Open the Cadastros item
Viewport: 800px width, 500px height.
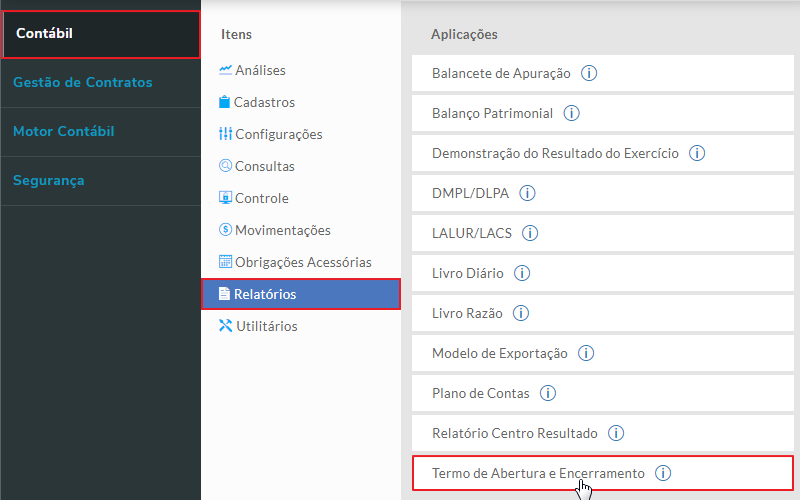264,102
